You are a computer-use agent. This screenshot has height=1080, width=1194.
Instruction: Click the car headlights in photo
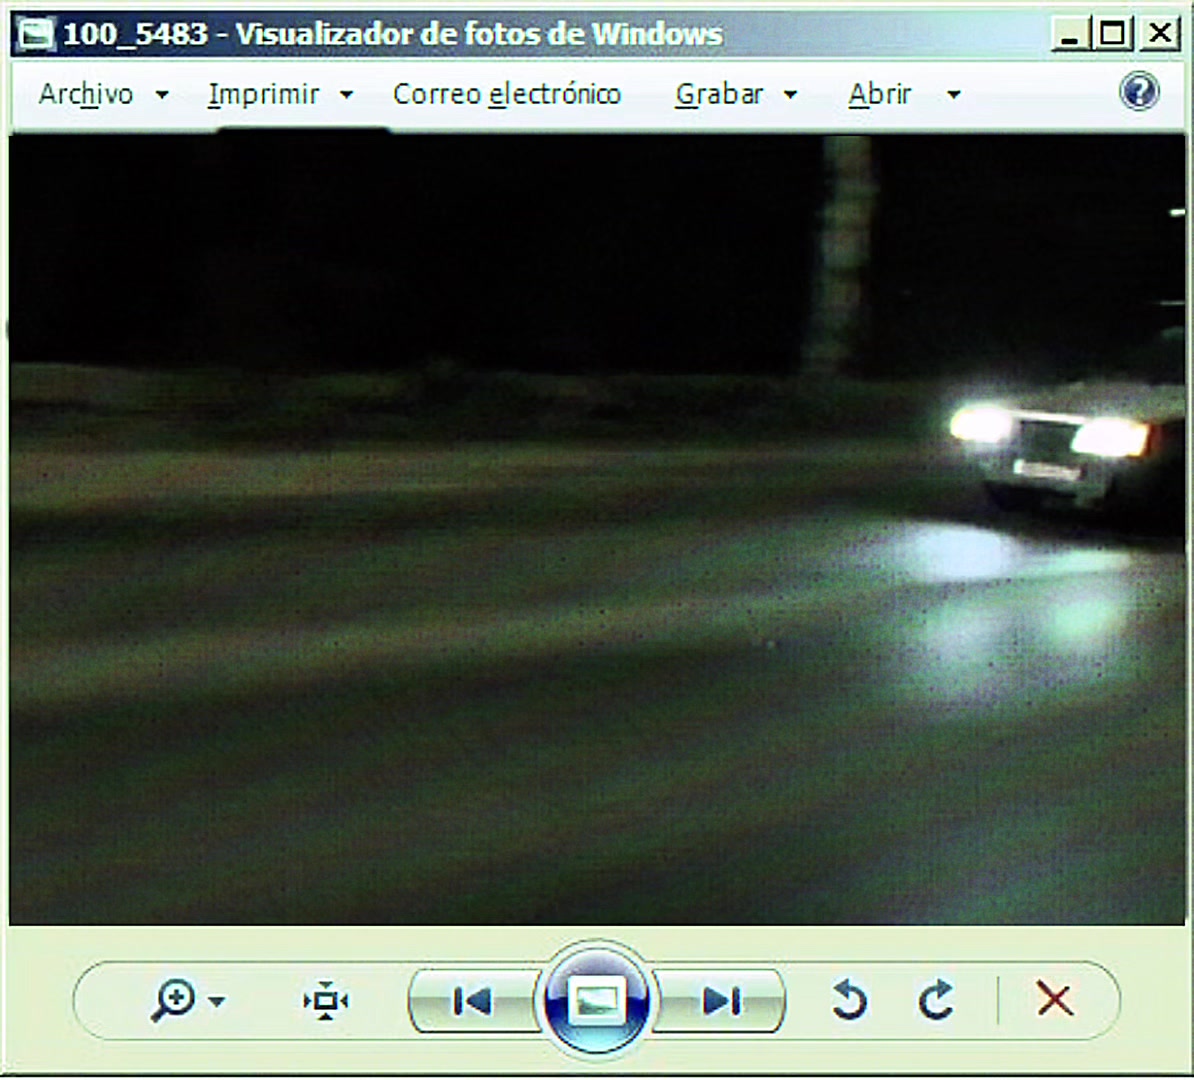click(x=1051, y=431)
